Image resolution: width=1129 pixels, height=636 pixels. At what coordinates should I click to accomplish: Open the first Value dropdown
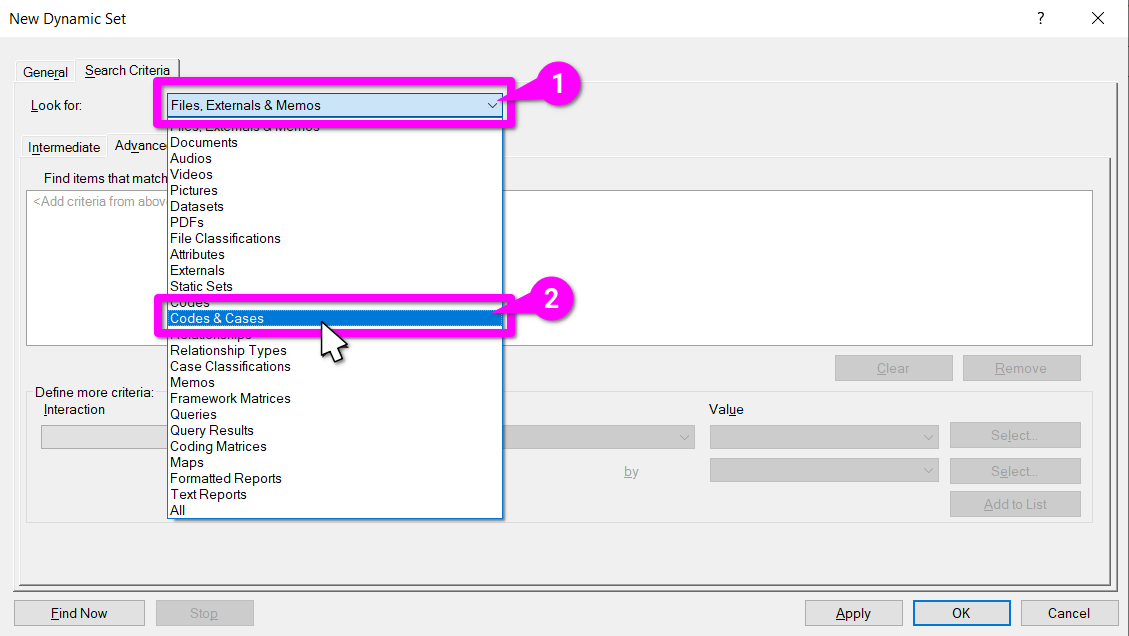pos(825,436)
